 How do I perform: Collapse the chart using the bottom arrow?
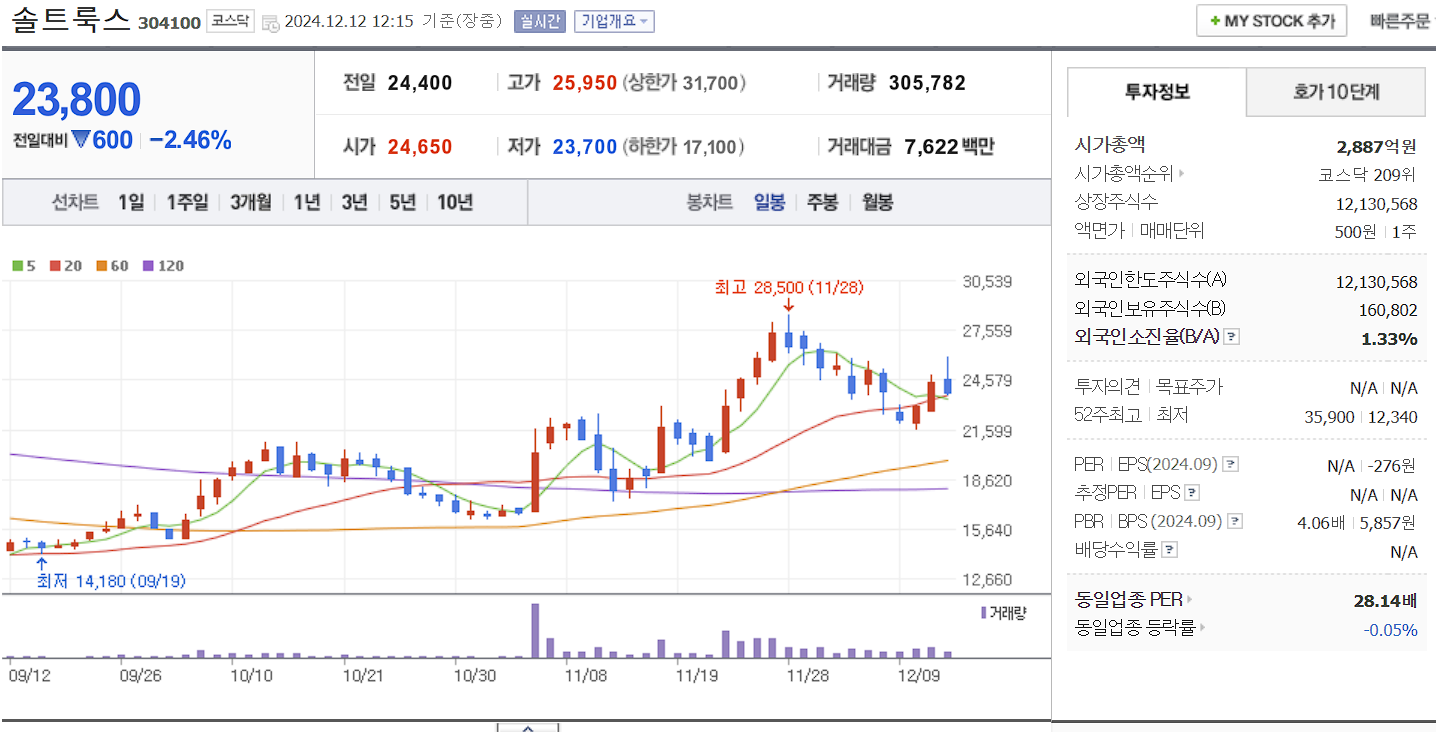527,729
